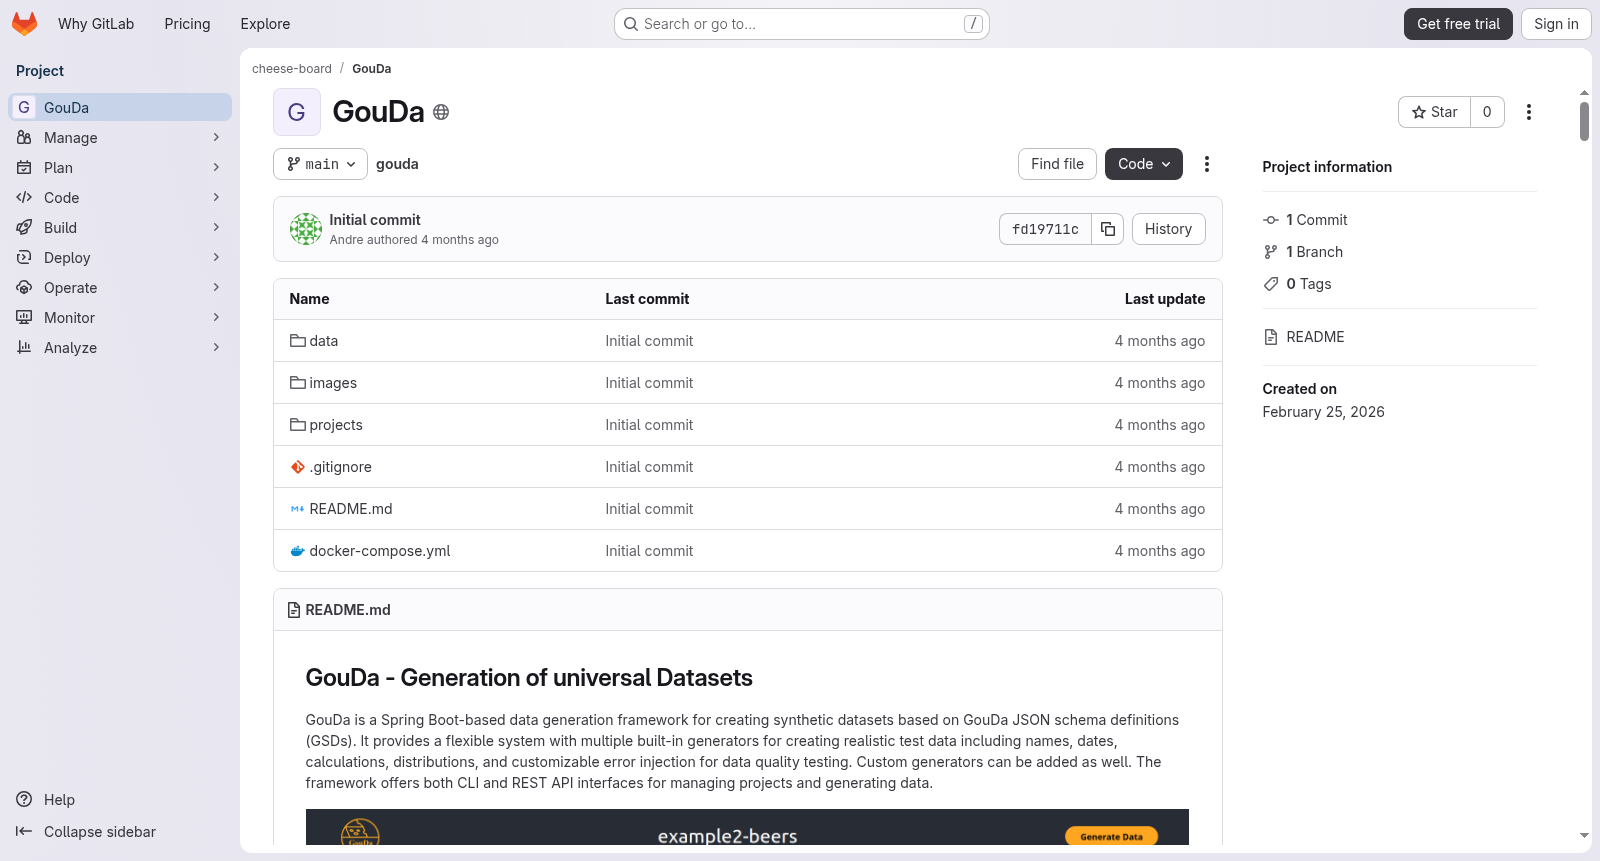Open the .gitignore file

(341, 467)
